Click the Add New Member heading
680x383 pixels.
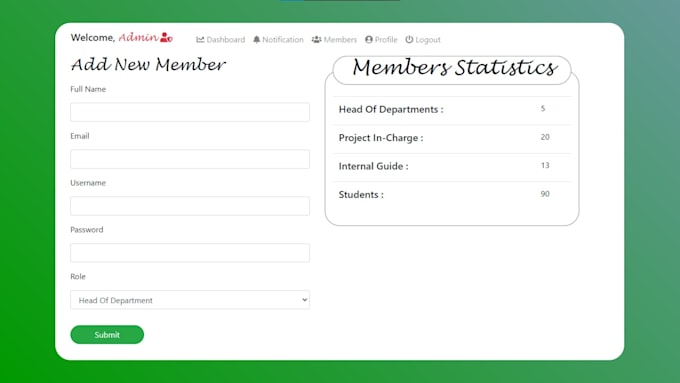tap(148, 65)
